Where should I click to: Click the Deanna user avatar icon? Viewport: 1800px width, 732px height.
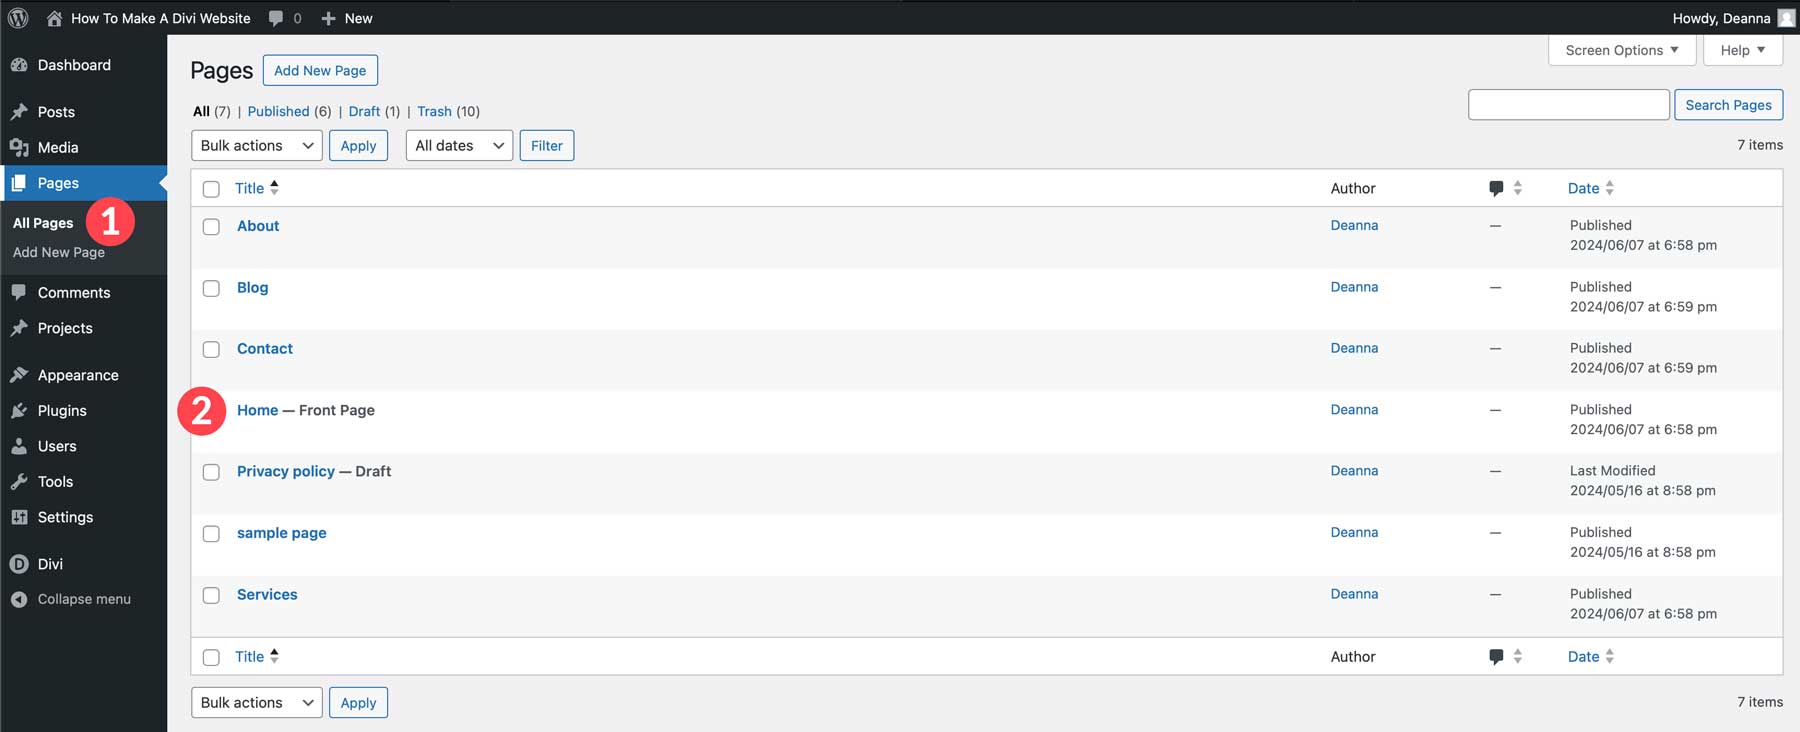coord(1786,18)
